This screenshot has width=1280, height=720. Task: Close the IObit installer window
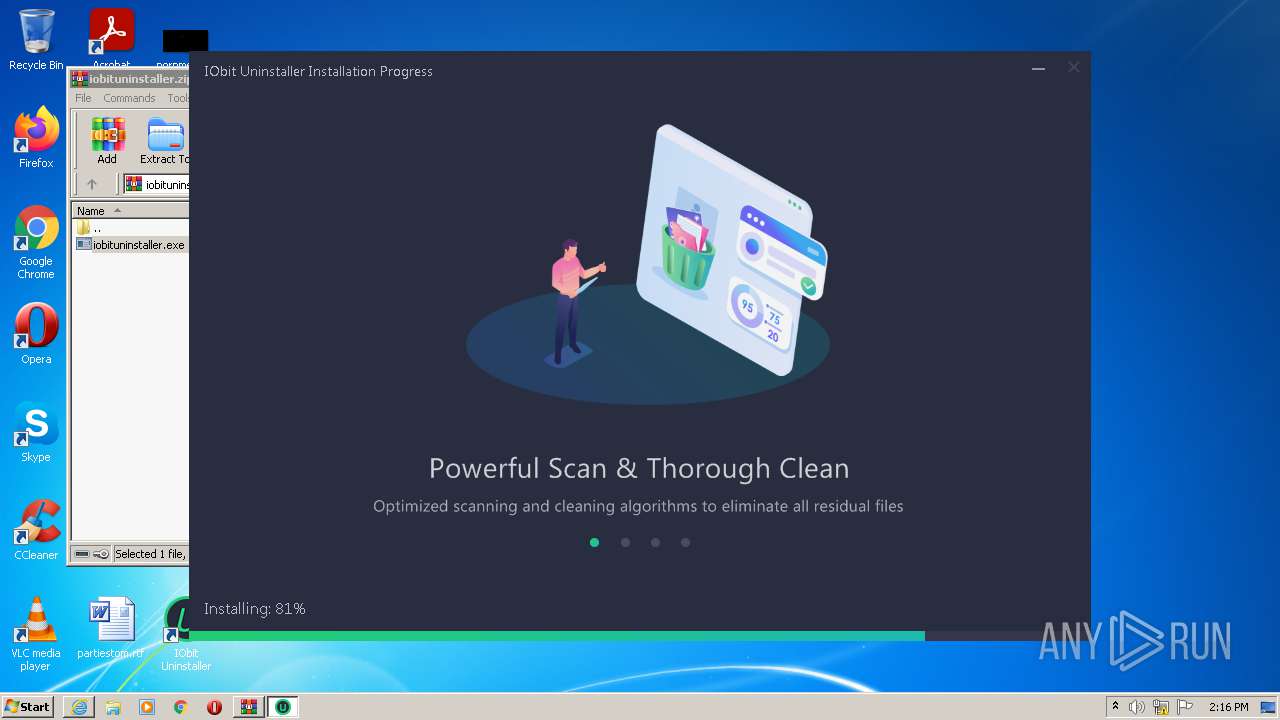pos(1073,68)
